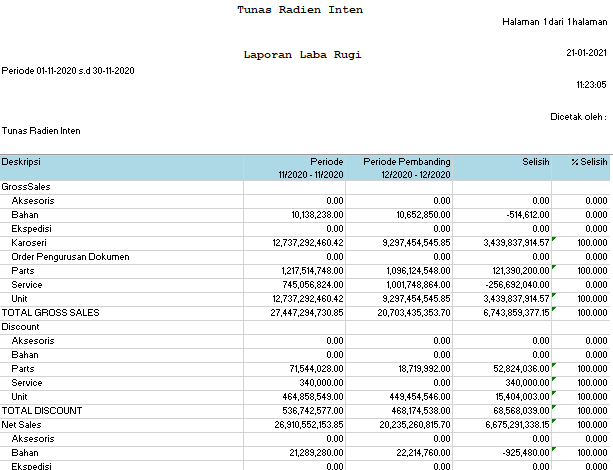Click the Service discount 340,000.00 in Periode column
613x470 pixels.
(x=321, y=383)
